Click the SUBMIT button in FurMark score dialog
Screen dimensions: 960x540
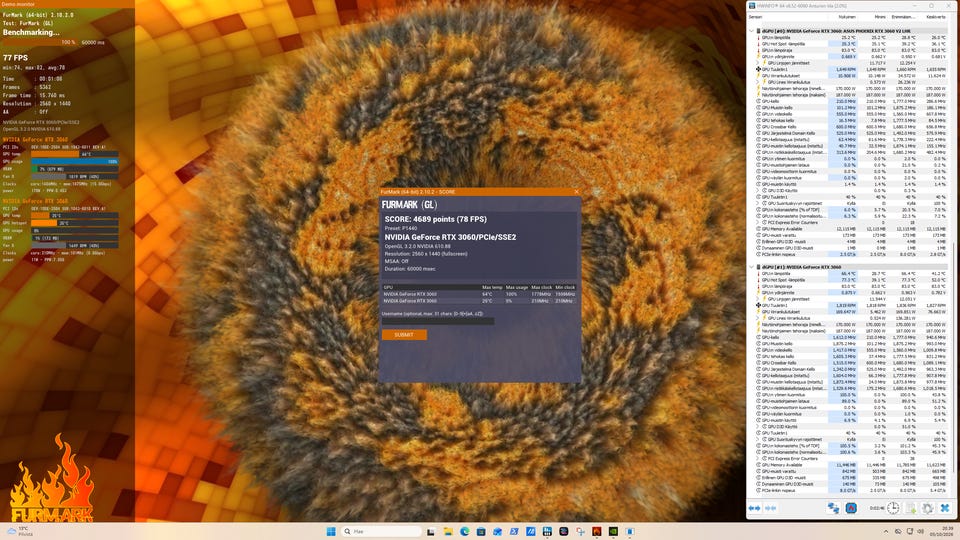(404, 335)
